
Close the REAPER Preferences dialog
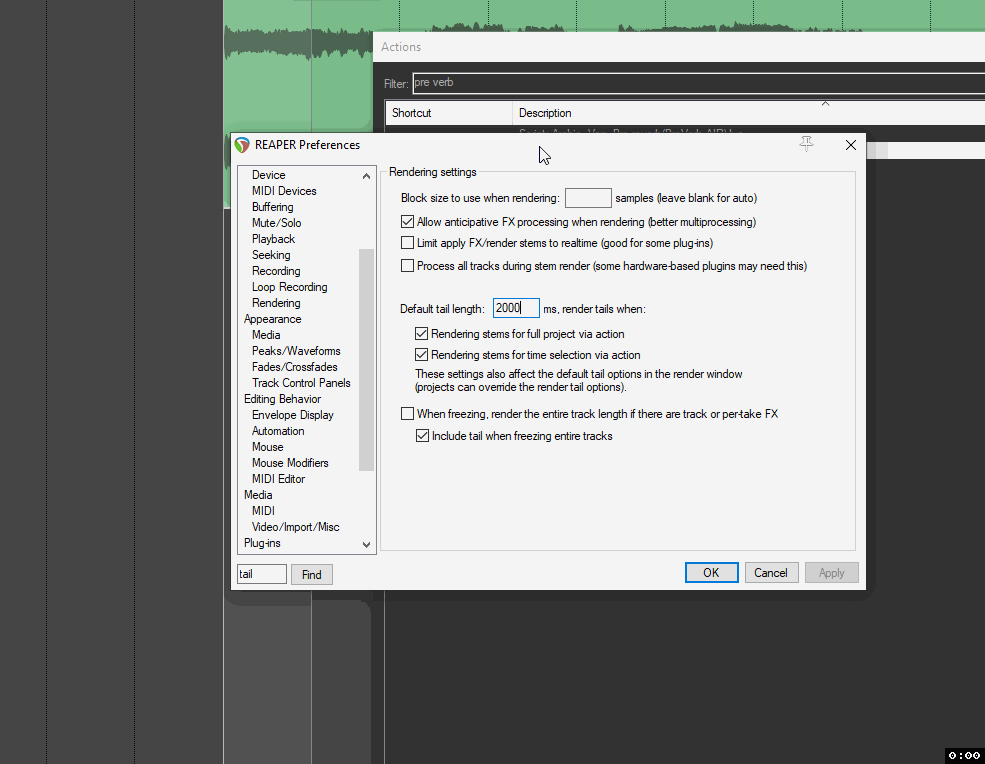coord(851,145)
